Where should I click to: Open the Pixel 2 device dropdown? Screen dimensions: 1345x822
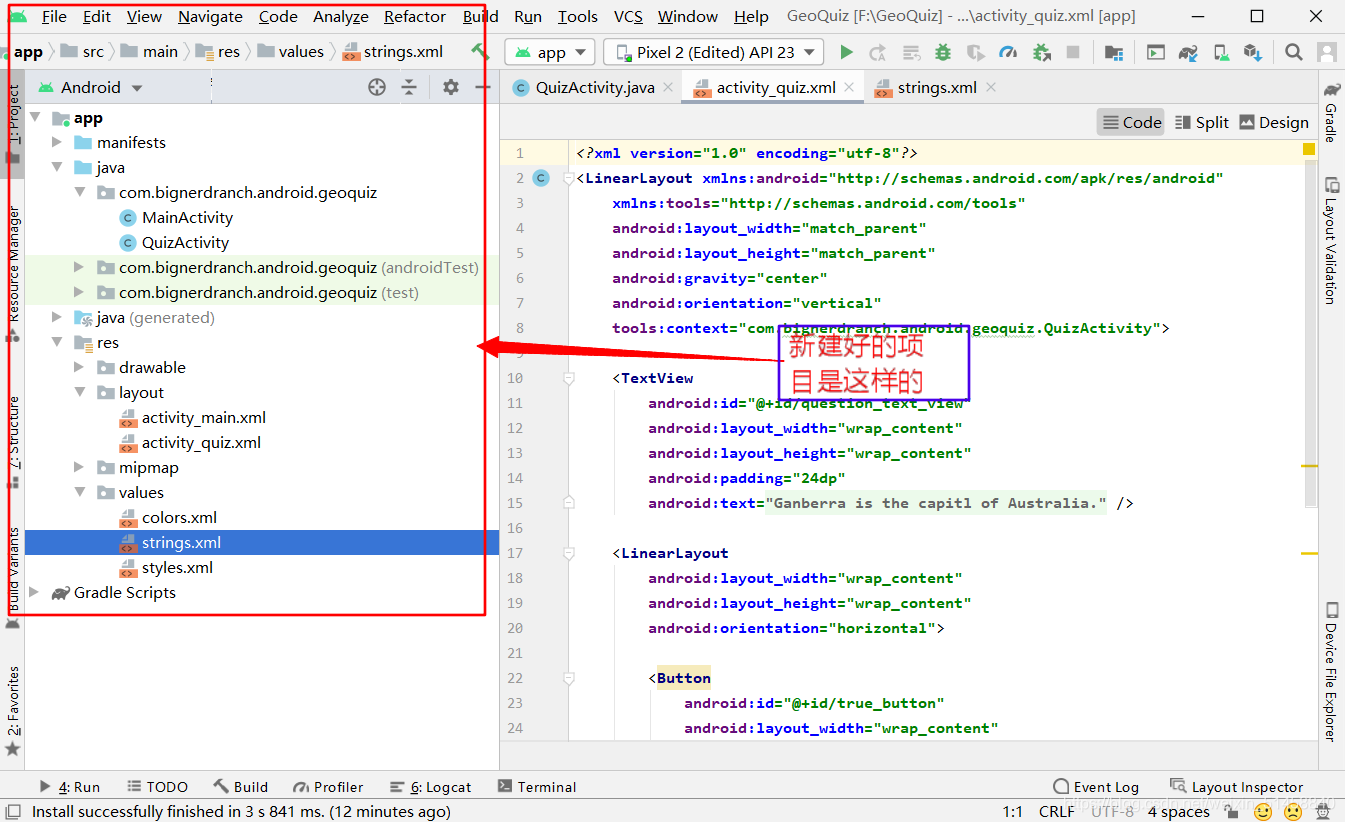(714, 52)
